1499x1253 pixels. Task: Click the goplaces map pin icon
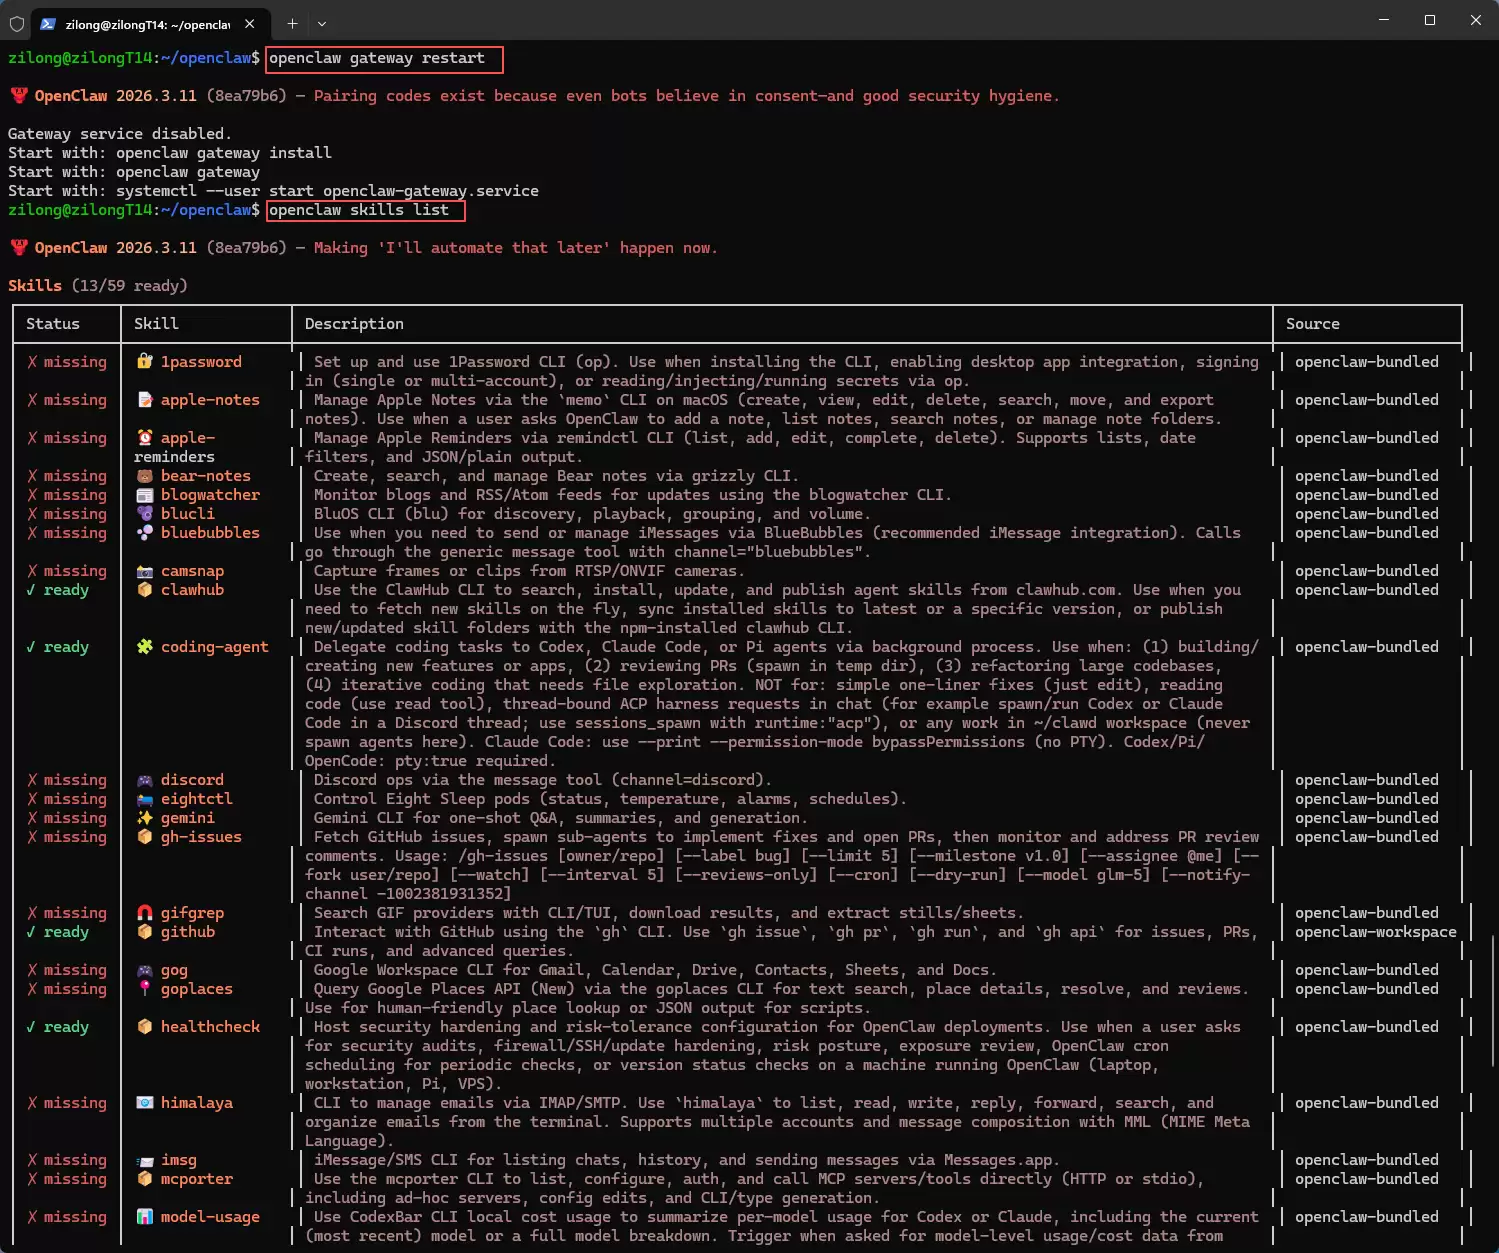click(145, 989)
